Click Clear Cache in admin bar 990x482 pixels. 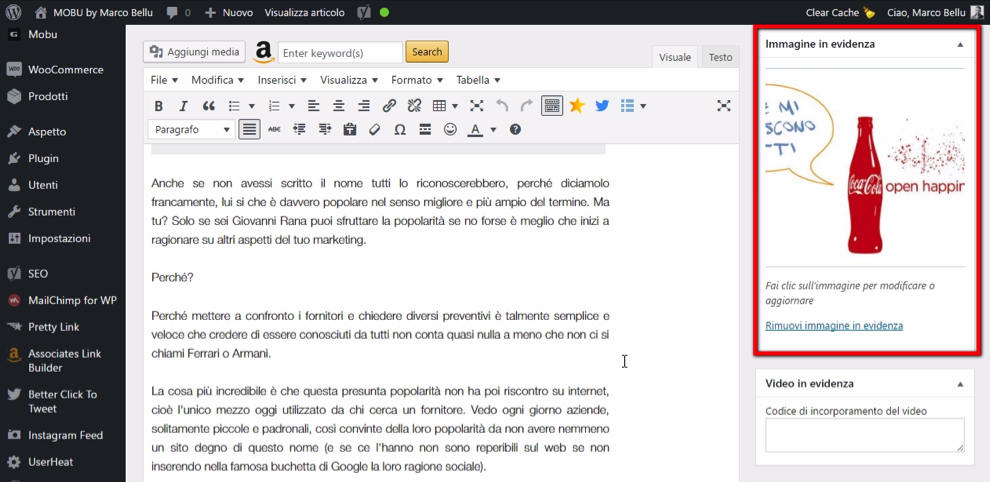click(x=840, y=12)
